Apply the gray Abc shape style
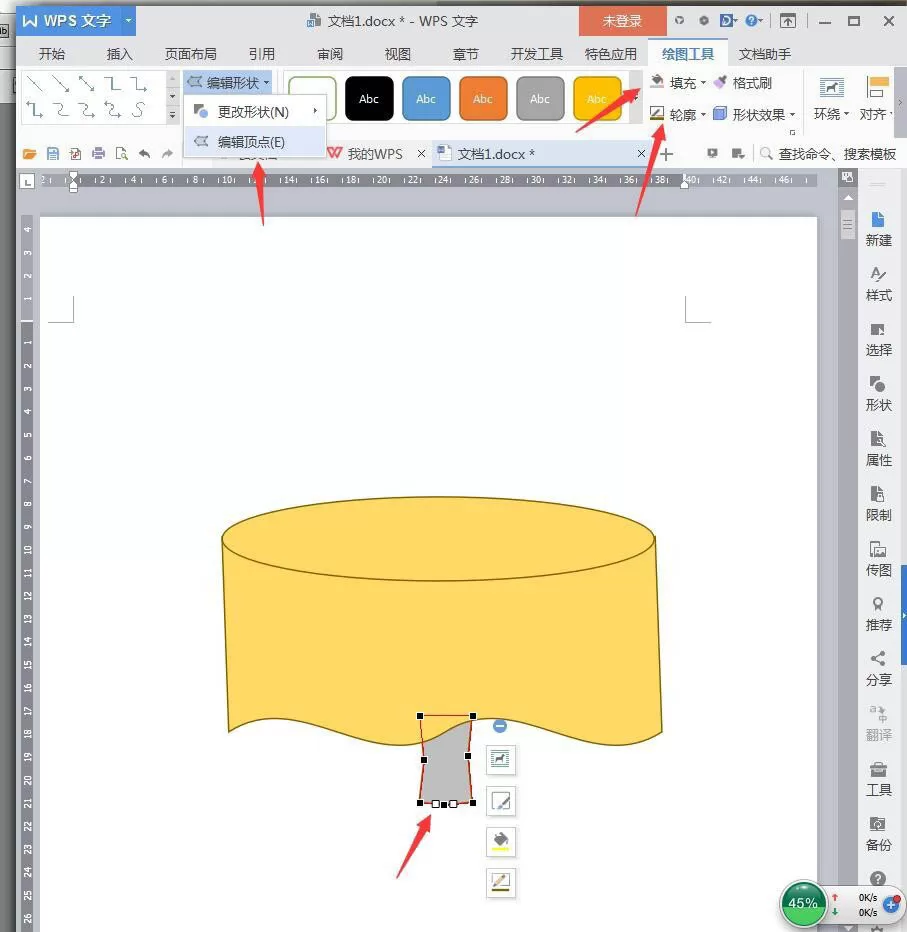Screen dimensions: 907x932 click(x=540, y=99)
